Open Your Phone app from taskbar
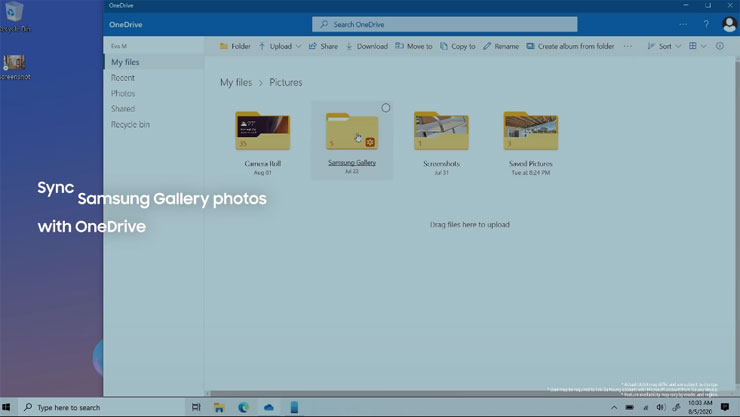740x417 pixels. (x=294, y=407)
